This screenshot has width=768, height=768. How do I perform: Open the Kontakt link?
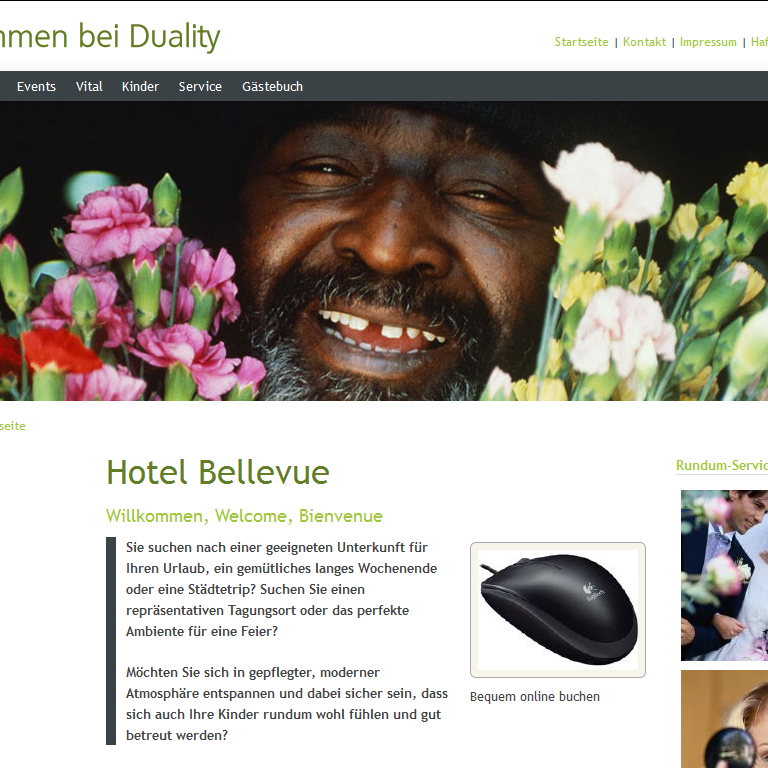point(644,42)
